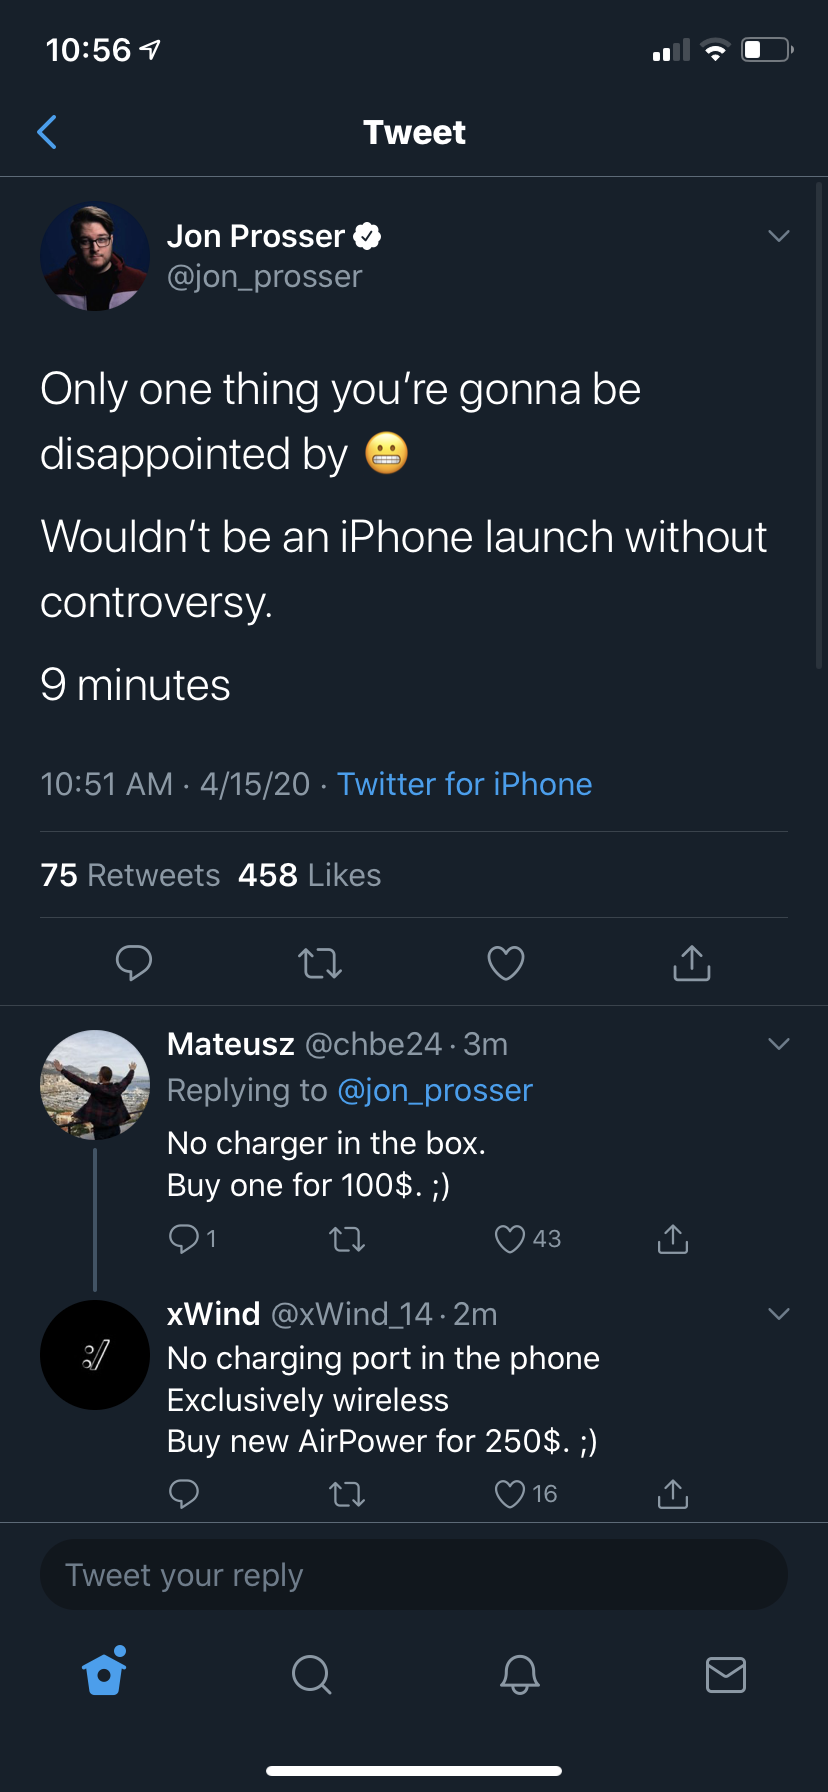Share Jon Prosser's main tweet
Screen dimensions: 828x1792
pyautogui.click(x=692, y=963)
